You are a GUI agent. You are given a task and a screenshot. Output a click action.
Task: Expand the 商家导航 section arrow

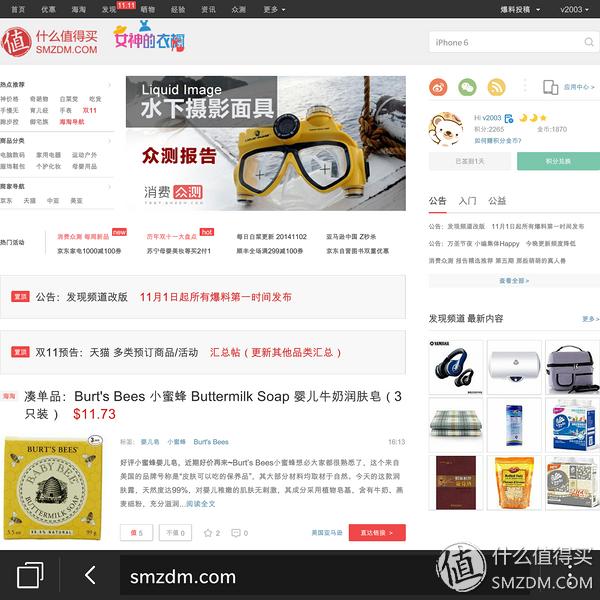pyautogui.click(x=109, y=187)
